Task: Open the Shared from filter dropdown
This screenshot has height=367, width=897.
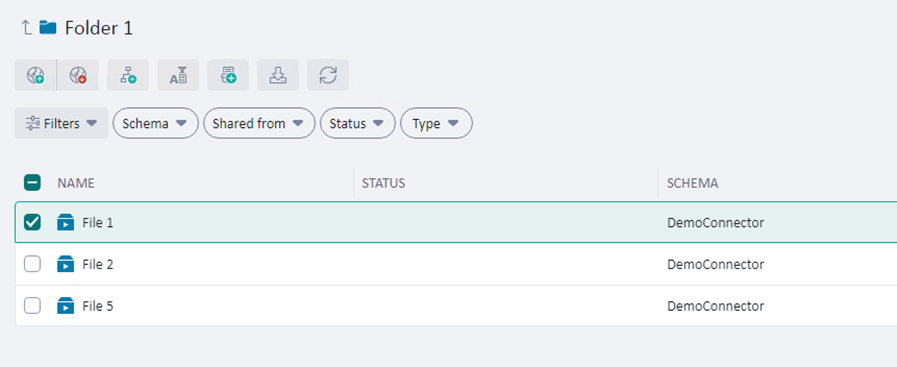Action: [x=259, y=123]
